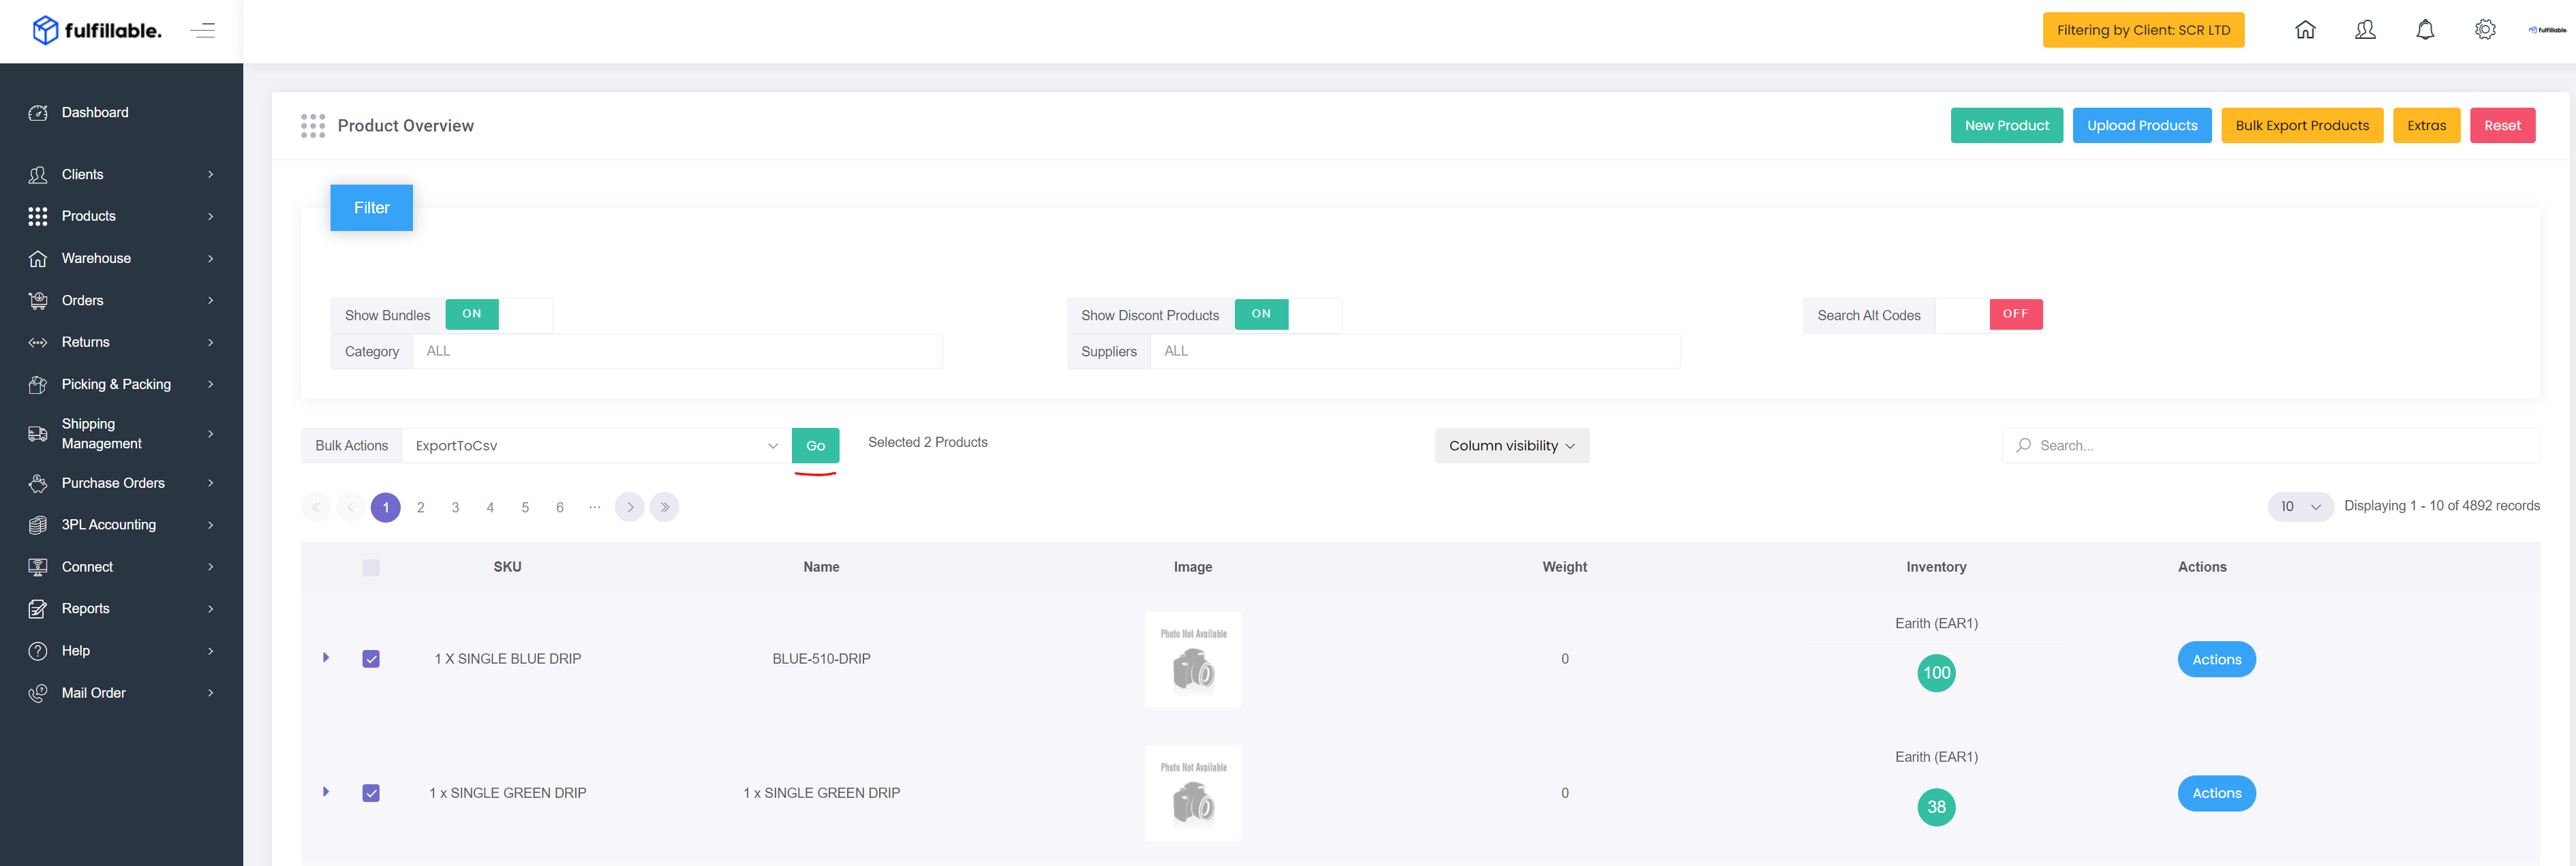Viewport: 2576px width, 866px height.
Task: Open the Column visibility dropdown
Action: pos(1511,446)
